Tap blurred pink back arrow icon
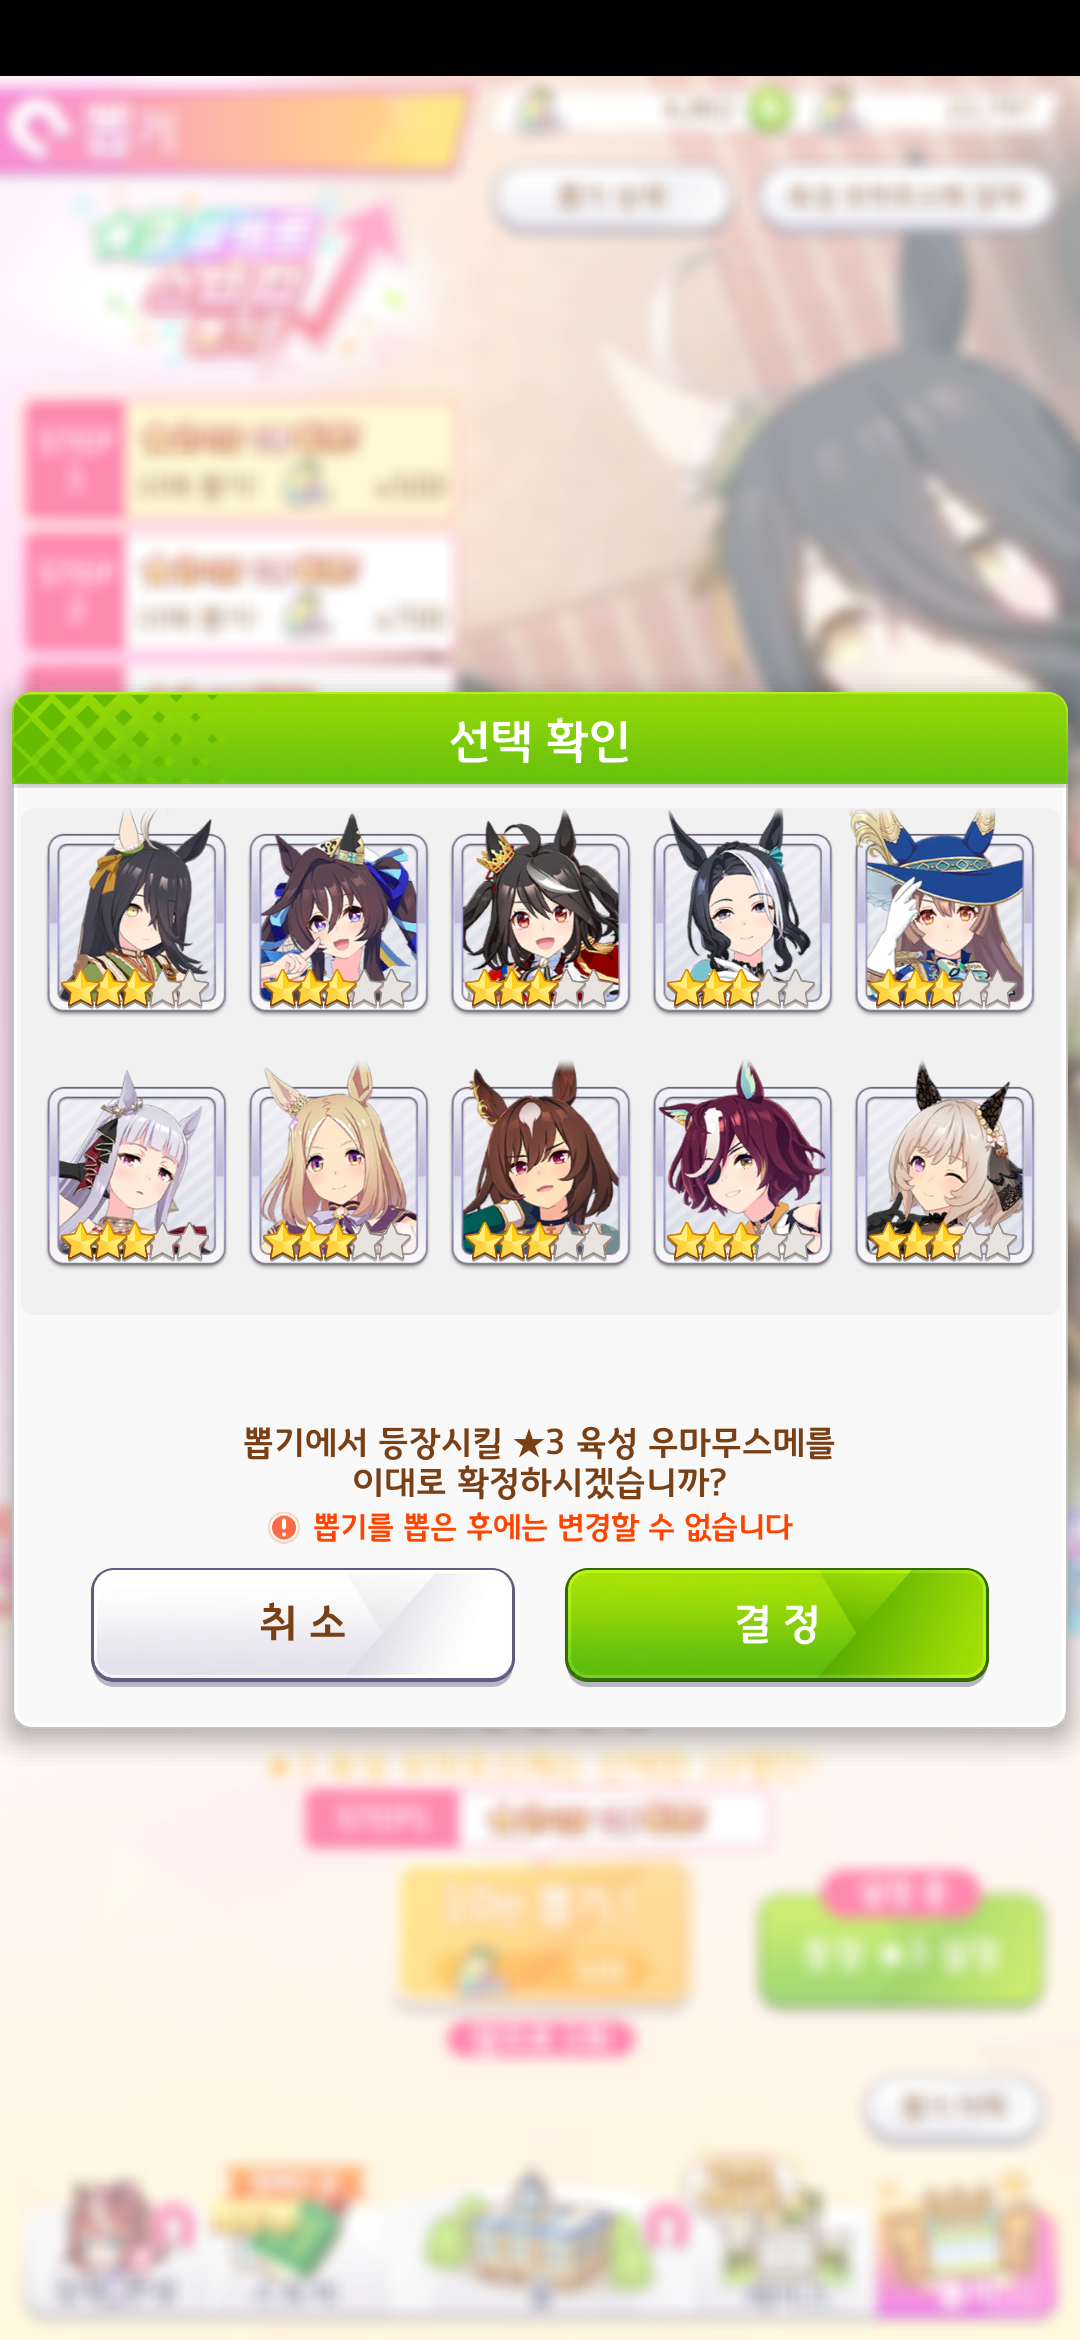 (x=38, y=128)
